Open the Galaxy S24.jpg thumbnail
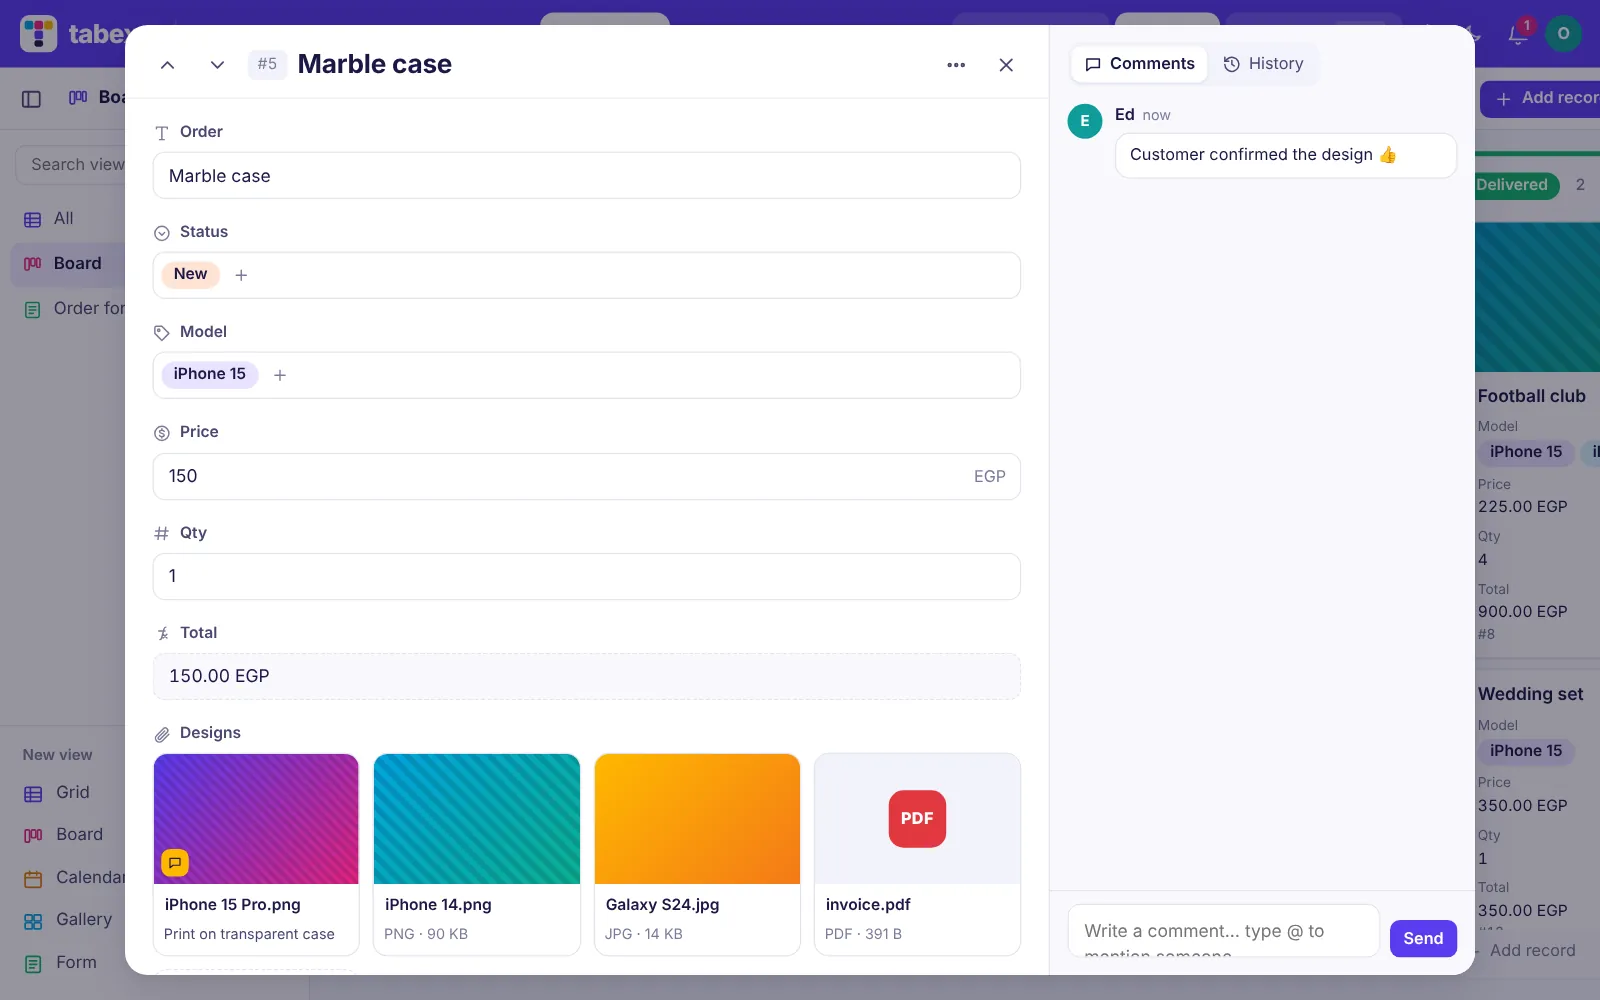Viewport: 1600px width, 1000px height. [x=697, y=819]
